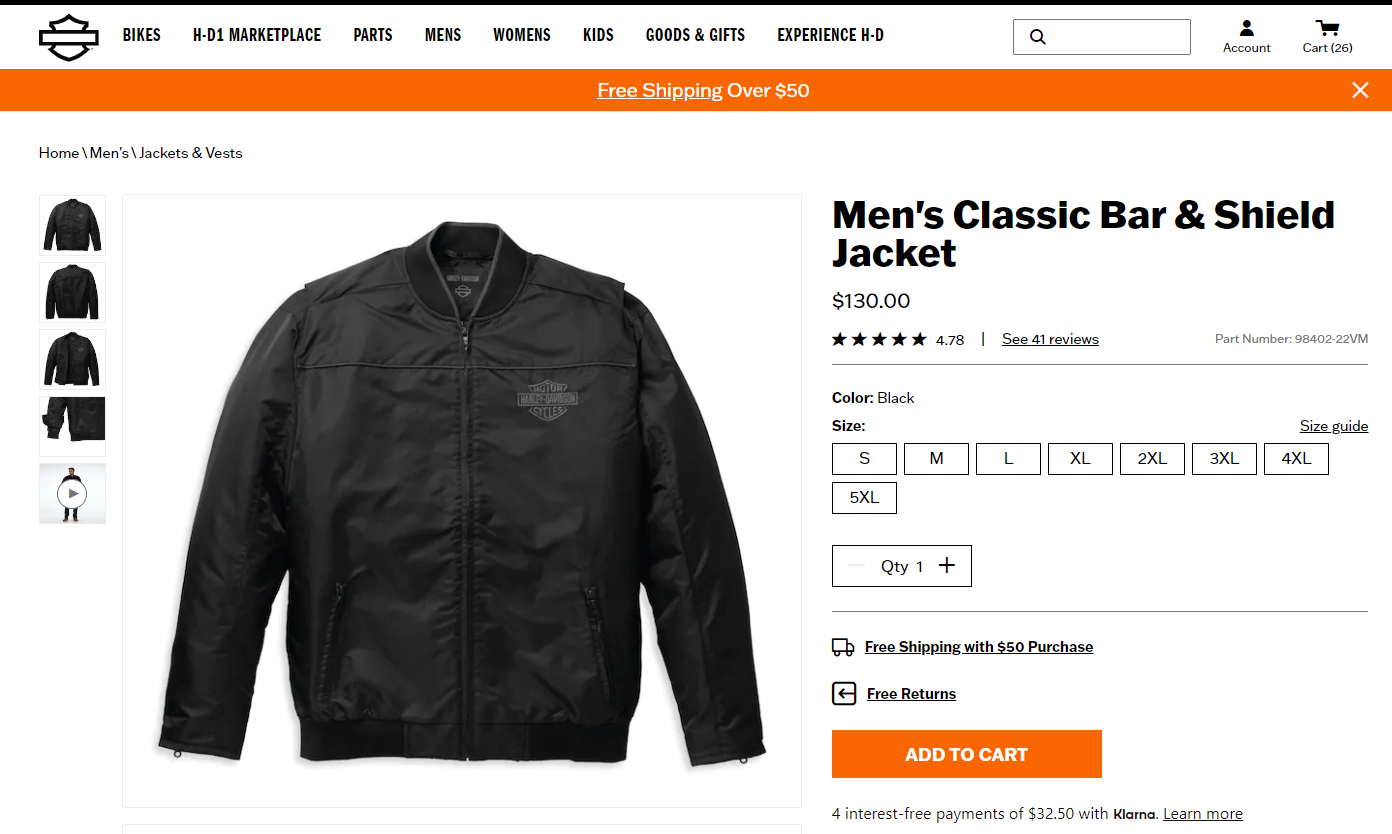Screen dimensions: 1392x834
Task: Click the shipping truck icon
Action: [843, 647]
